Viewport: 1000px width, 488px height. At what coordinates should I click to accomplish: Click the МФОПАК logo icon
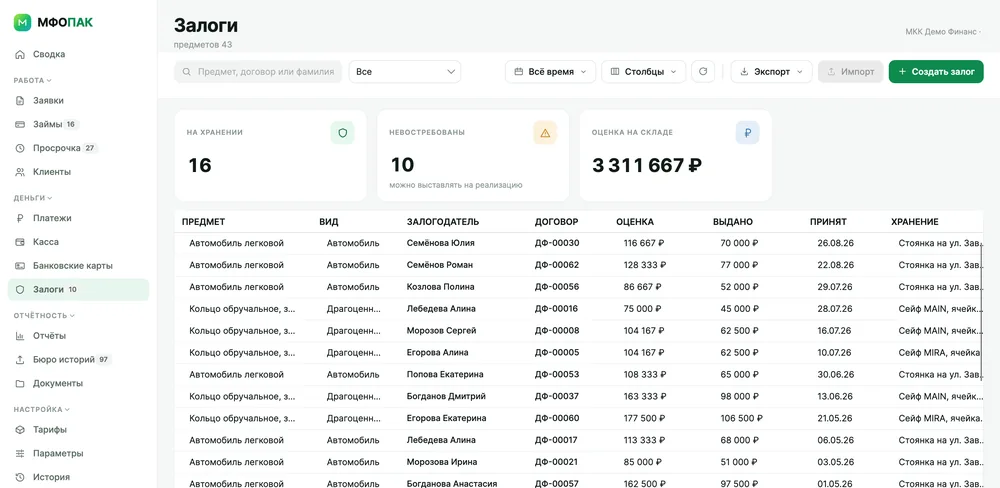[x=22, y=22]
